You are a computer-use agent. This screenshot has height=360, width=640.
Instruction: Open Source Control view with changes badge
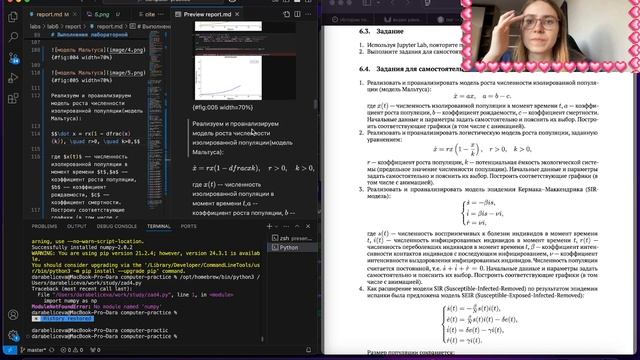(13, 58)
